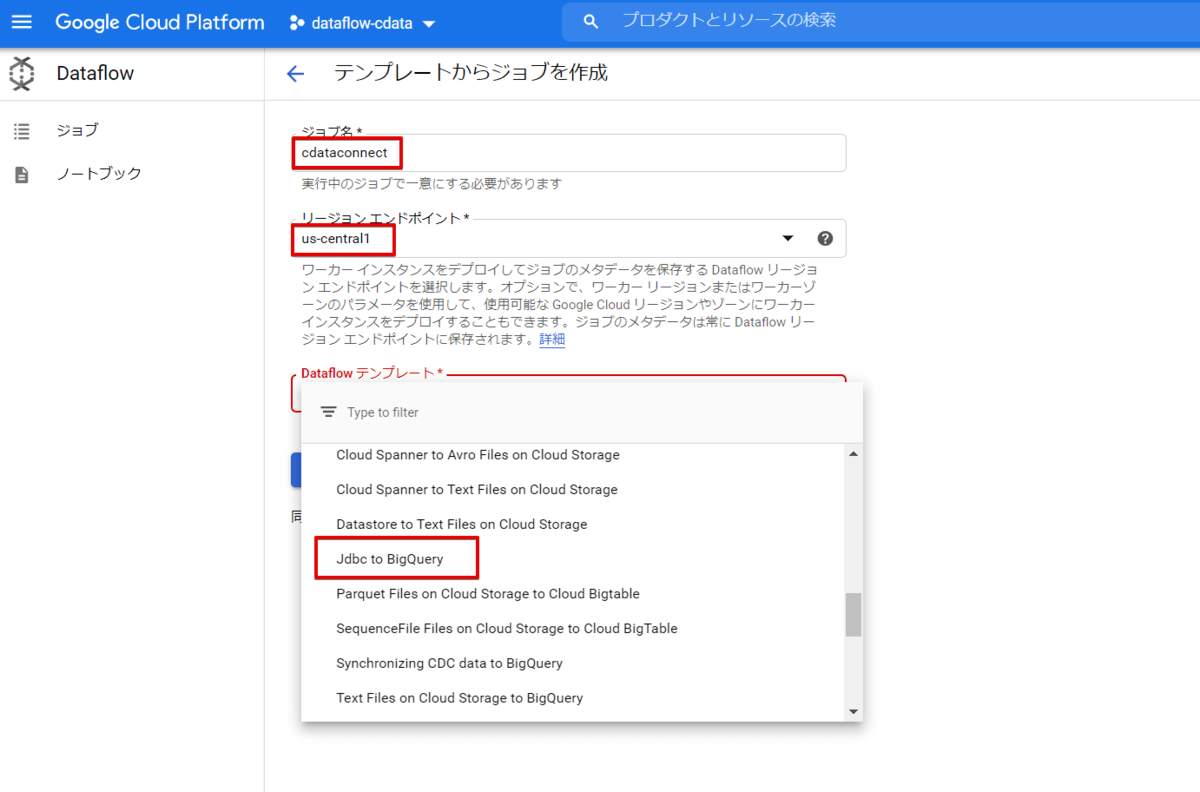Expand the region endpoint dropdown arrow
Image resolution: width=1200 pixels, height=792 pixels.
point(787,238)
